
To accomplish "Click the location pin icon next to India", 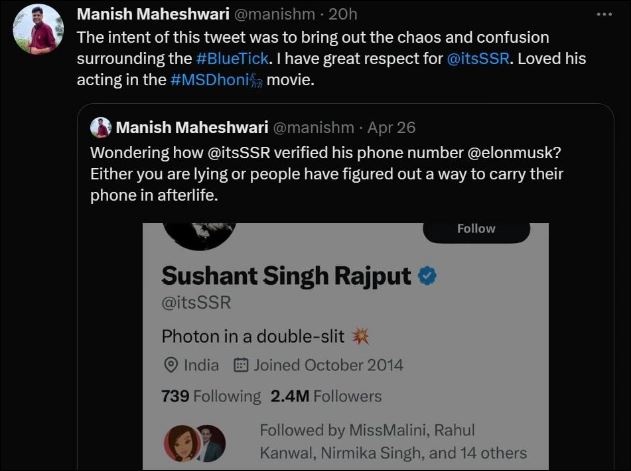I will (170, 365).
